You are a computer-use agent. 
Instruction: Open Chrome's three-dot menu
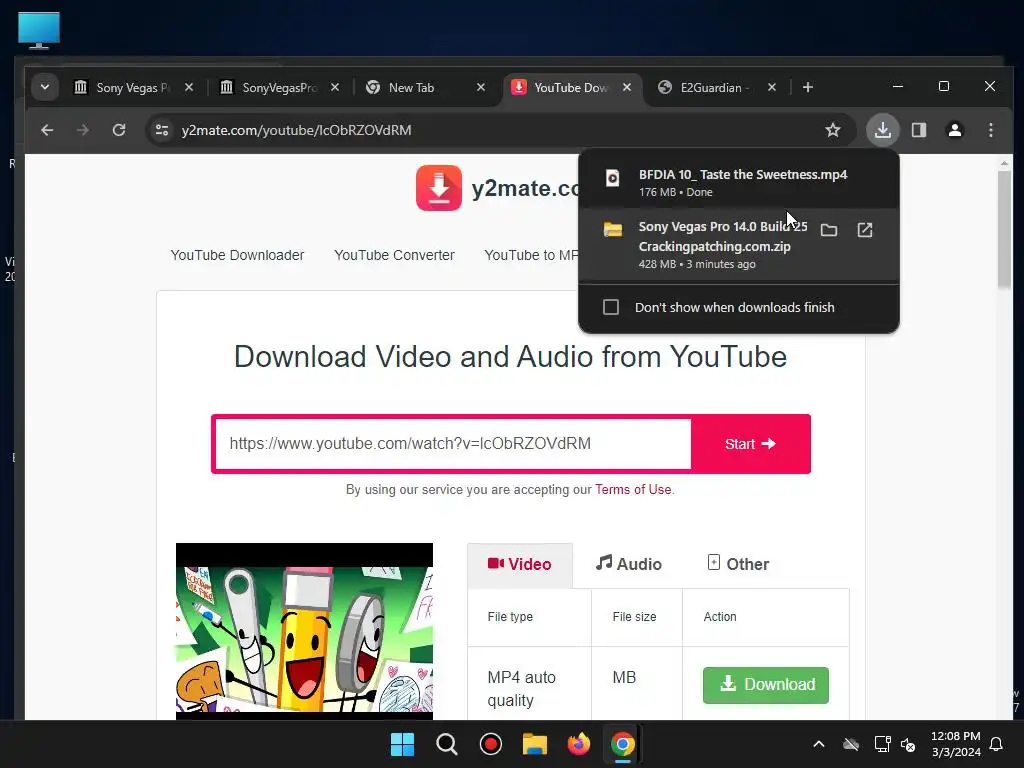(991, 130)
